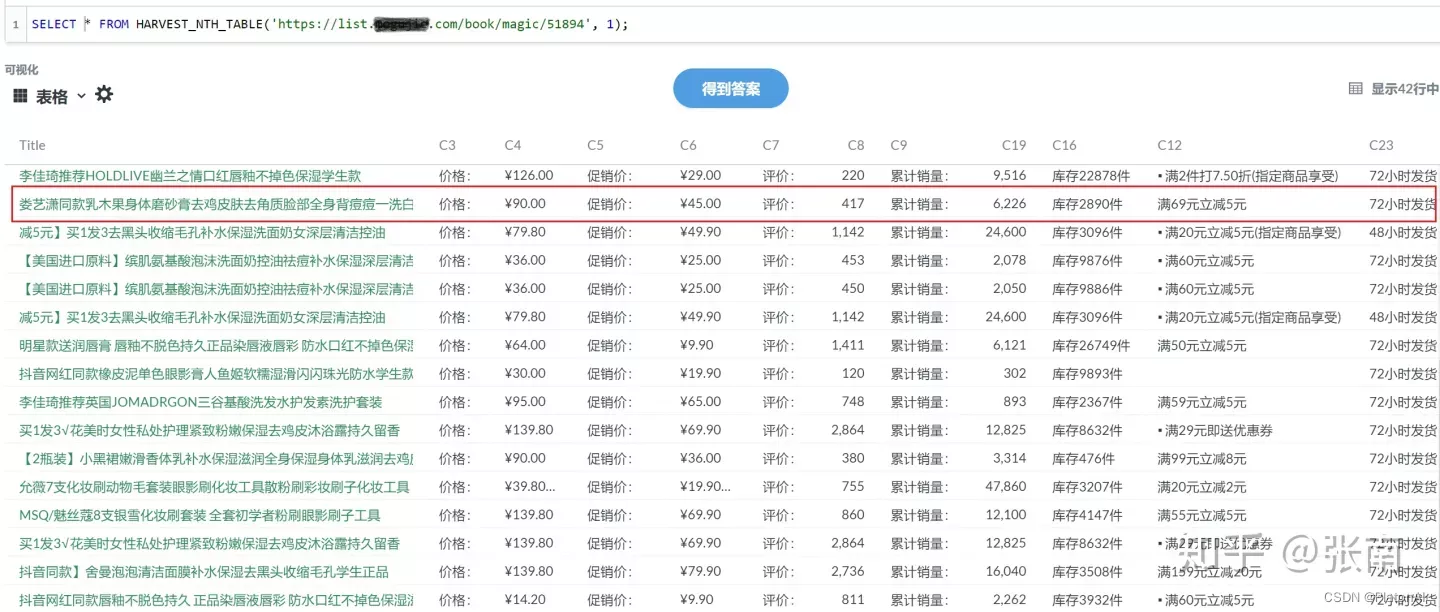Viewport: 1440px width, 612px height.
Task: Click the 可视化 section label
Action: (21, 70)
